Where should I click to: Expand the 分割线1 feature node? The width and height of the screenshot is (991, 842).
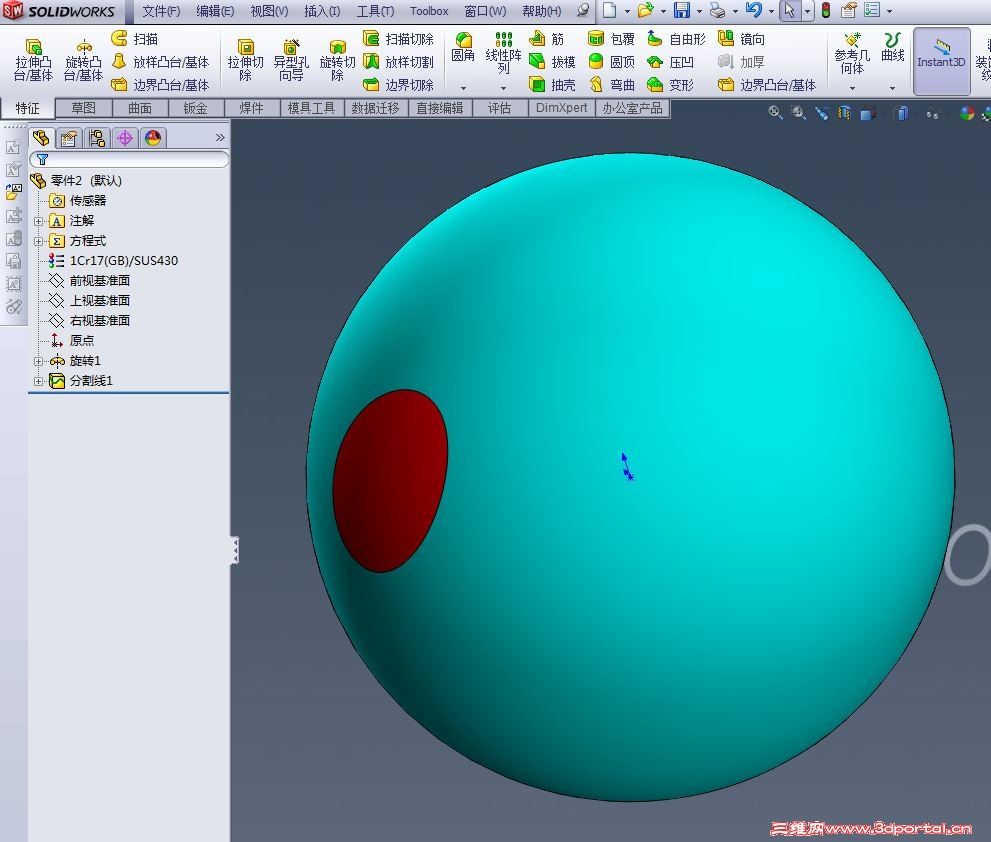coord(39,382)
